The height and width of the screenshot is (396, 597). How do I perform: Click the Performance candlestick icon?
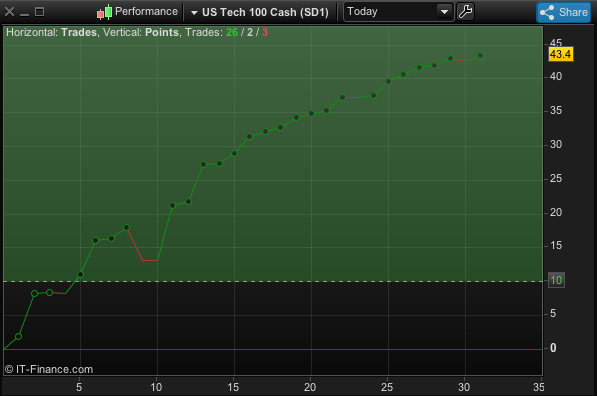click(x=104, y=12)
